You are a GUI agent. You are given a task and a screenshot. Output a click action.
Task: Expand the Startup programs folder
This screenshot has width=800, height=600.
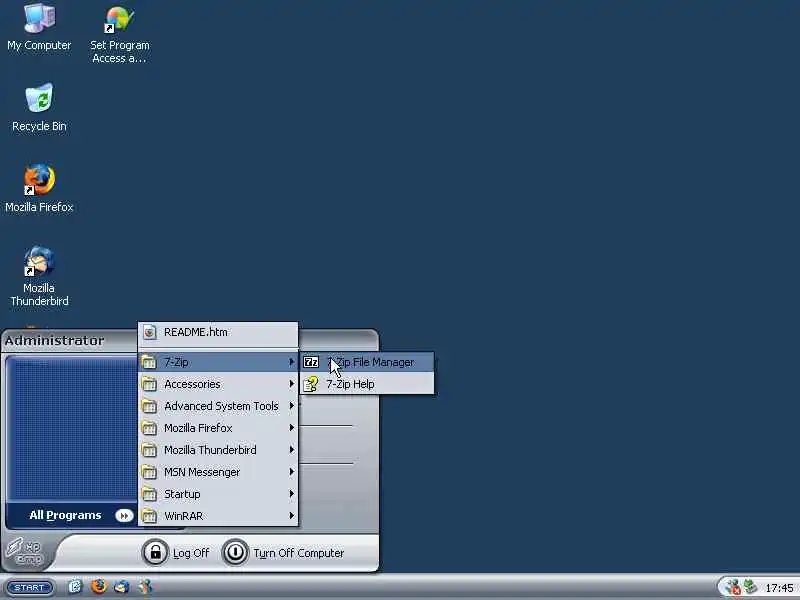click(x=218, y=494)
